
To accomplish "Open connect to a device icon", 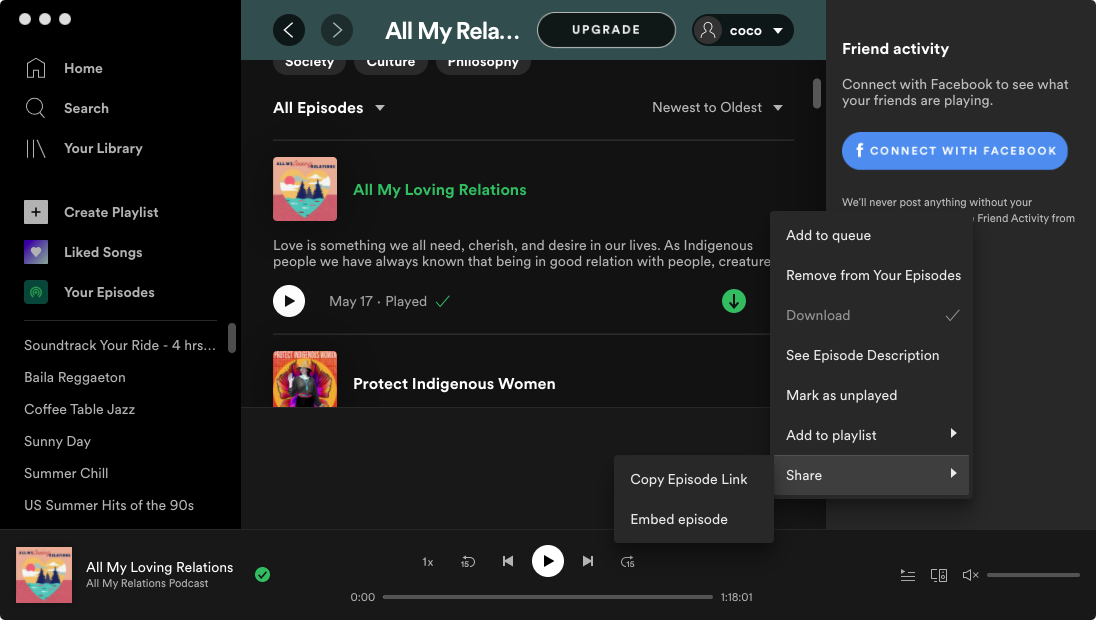I will click(938, 575).
